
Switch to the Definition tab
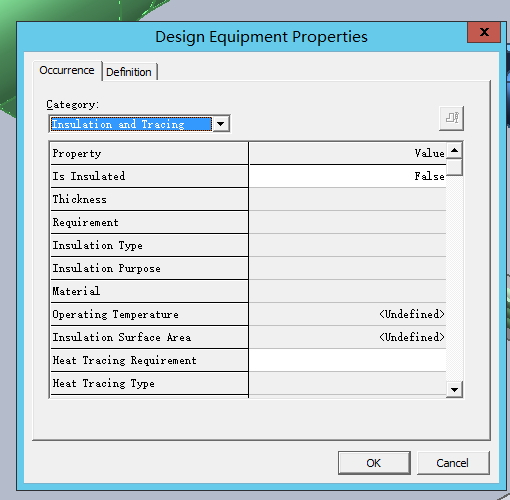pos(129,72)
